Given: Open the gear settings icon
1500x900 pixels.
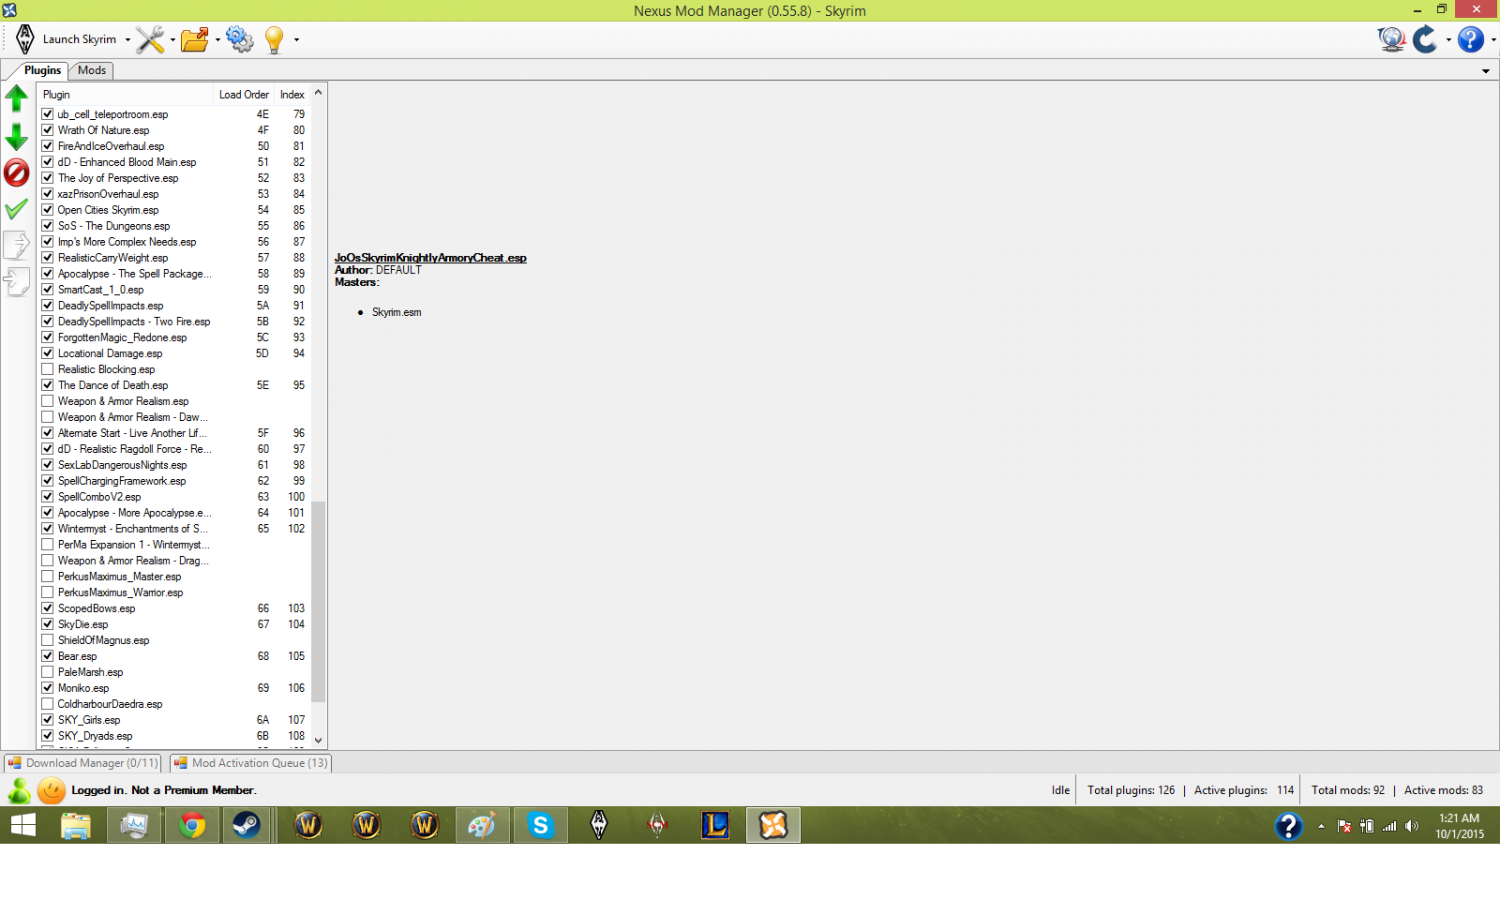Looking at the screenshot, I should 240,40.
